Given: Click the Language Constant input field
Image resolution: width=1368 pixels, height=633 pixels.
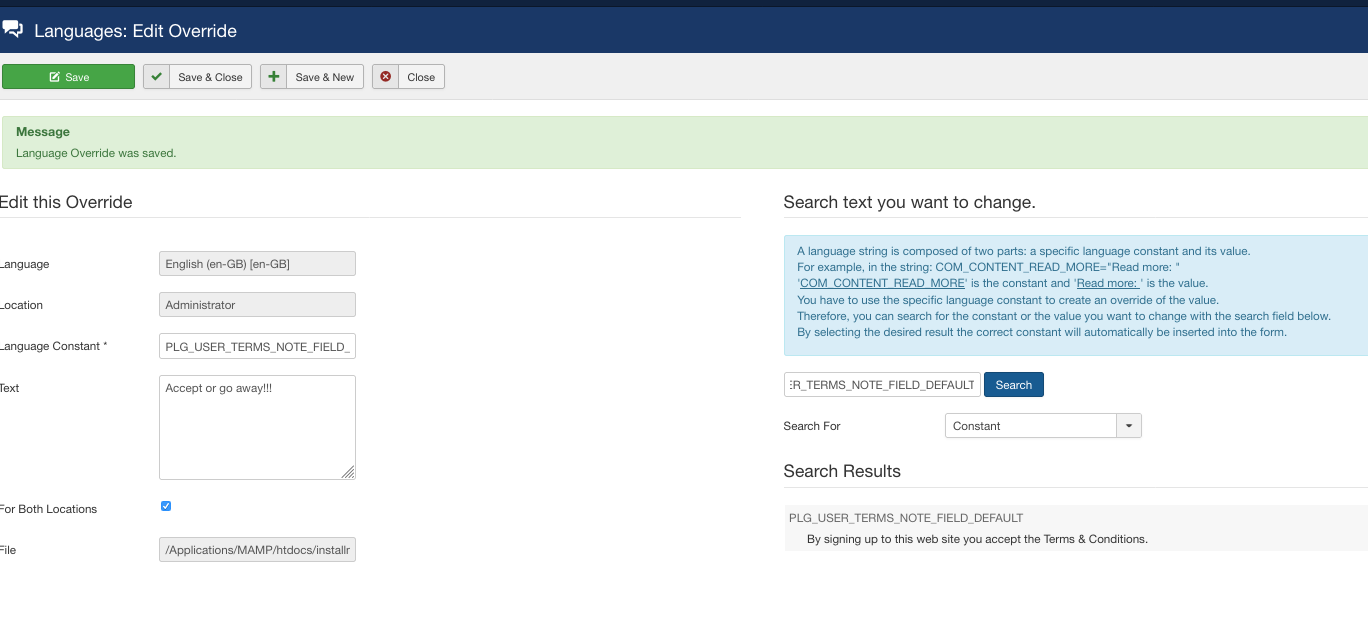Looking at the screenshot, I should (257, 346).
